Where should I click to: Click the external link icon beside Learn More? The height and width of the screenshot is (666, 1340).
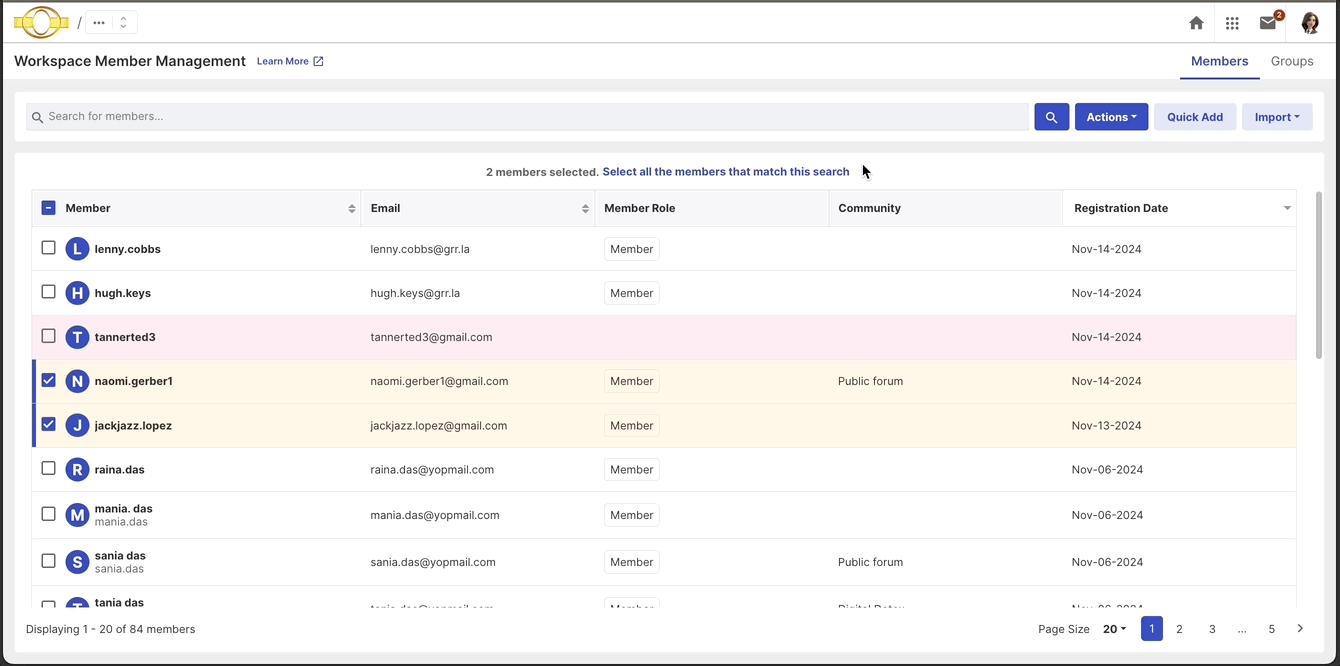318,61
